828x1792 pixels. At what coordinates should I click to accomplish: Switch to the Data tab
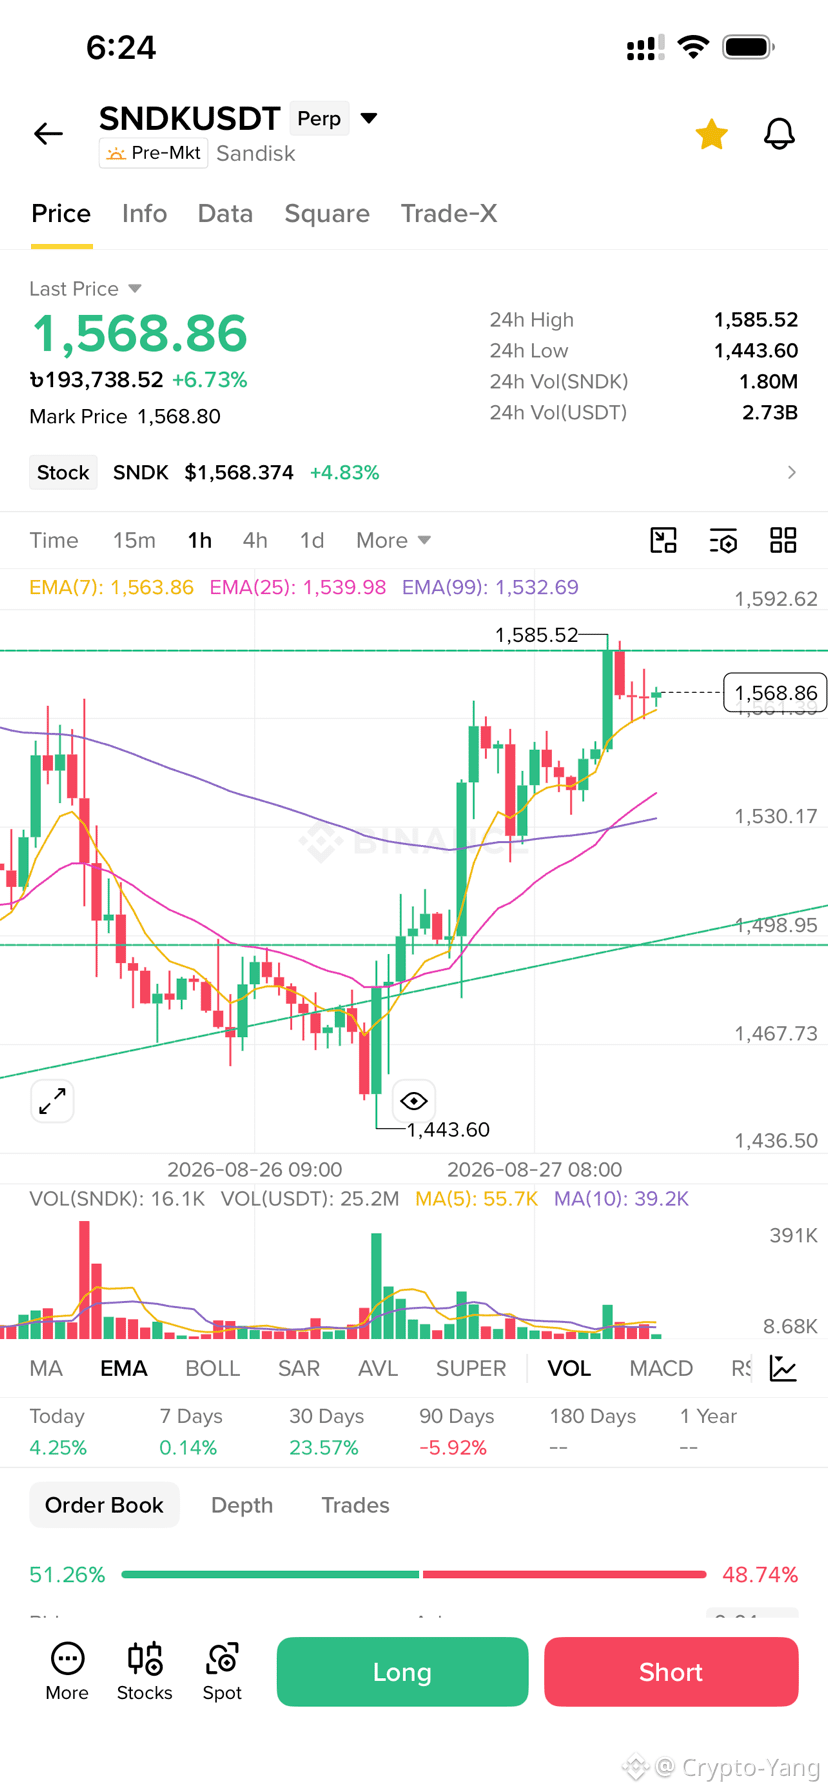click(225, 213)
